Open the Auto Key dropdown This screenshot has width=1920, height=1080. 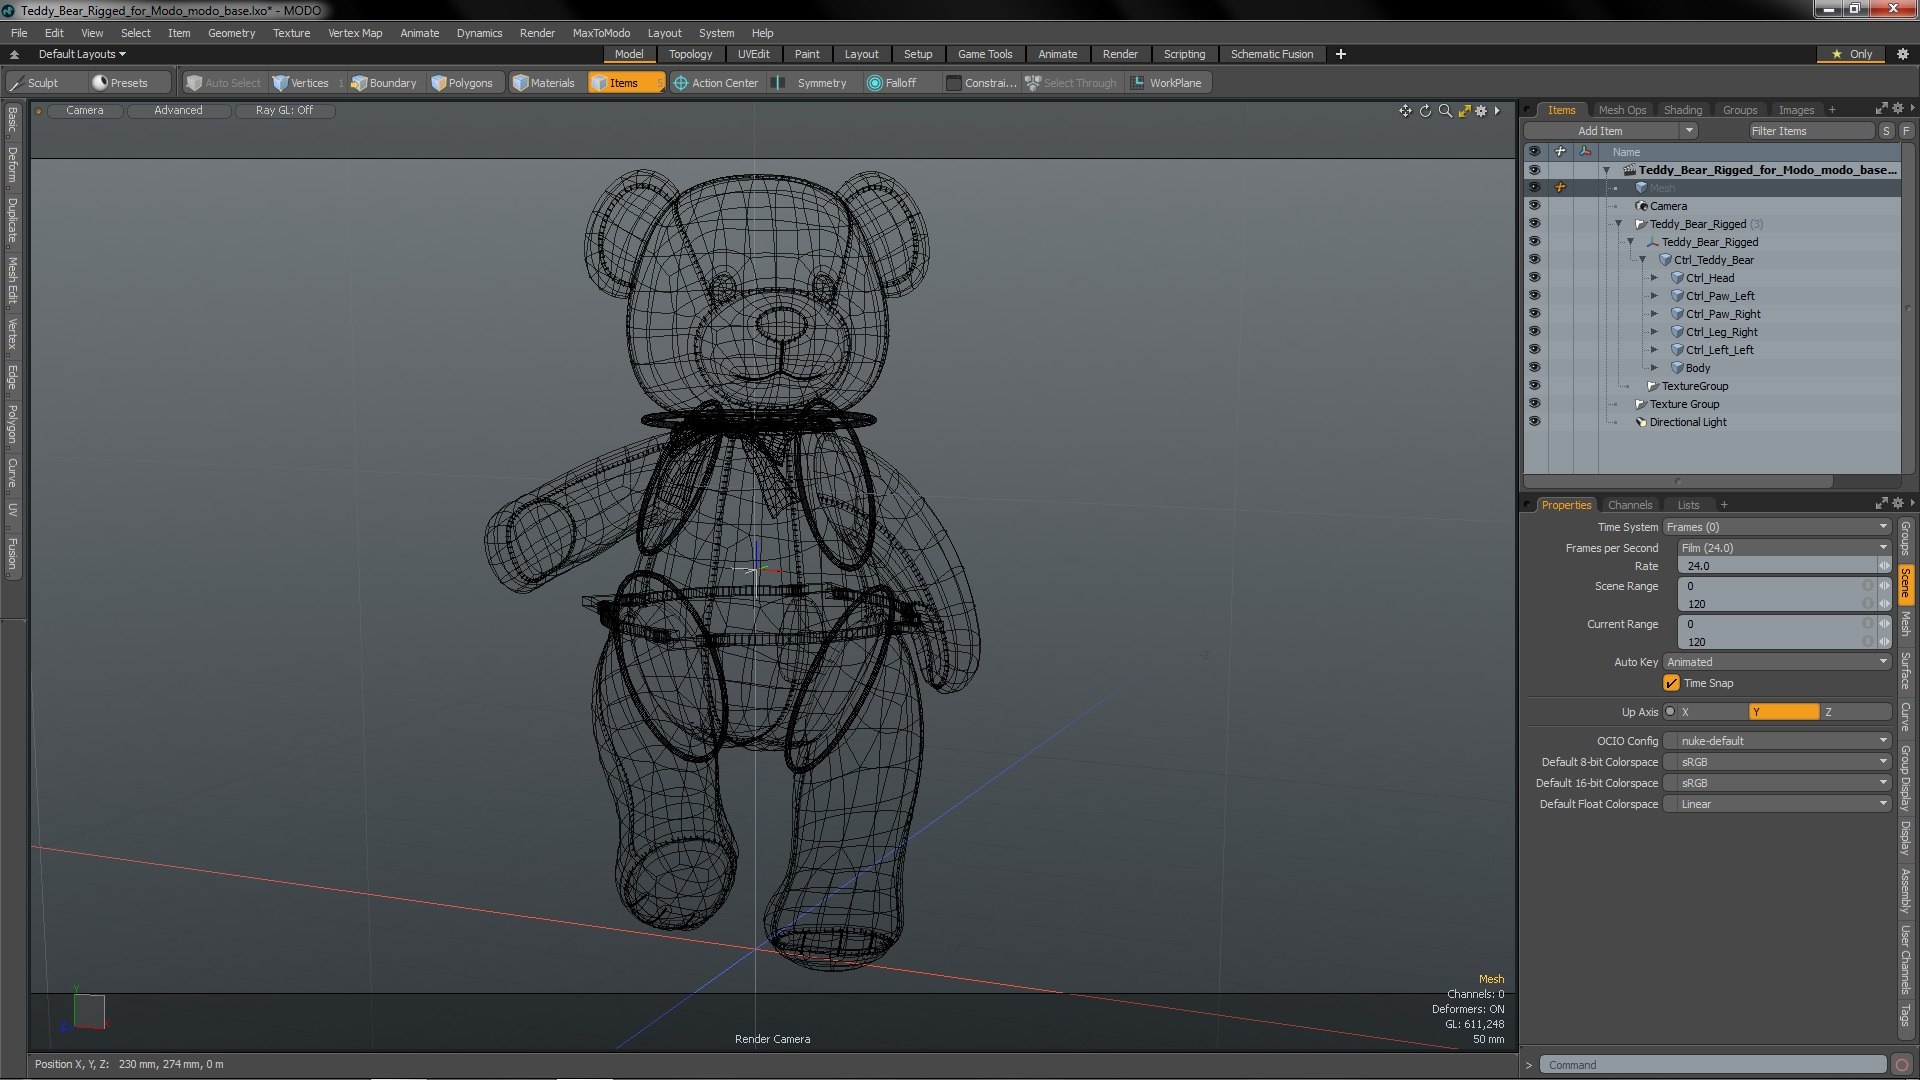tap(1777, 662)
